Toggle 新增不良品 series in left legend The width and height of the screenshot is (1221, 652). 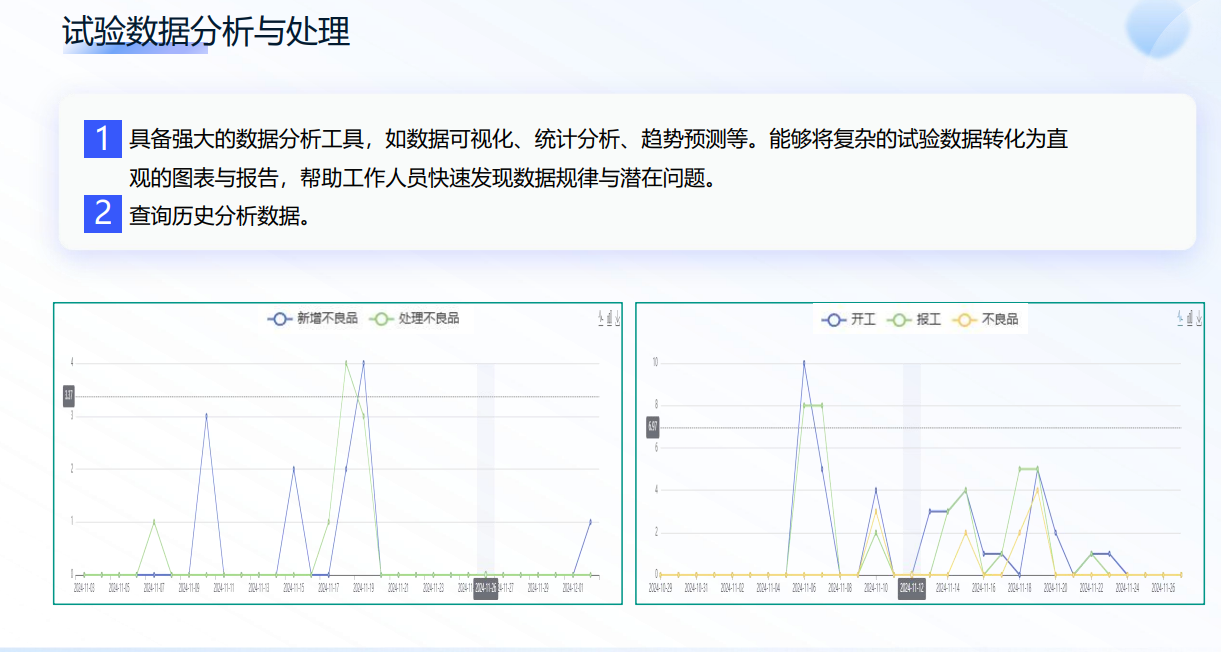(312, 318)
